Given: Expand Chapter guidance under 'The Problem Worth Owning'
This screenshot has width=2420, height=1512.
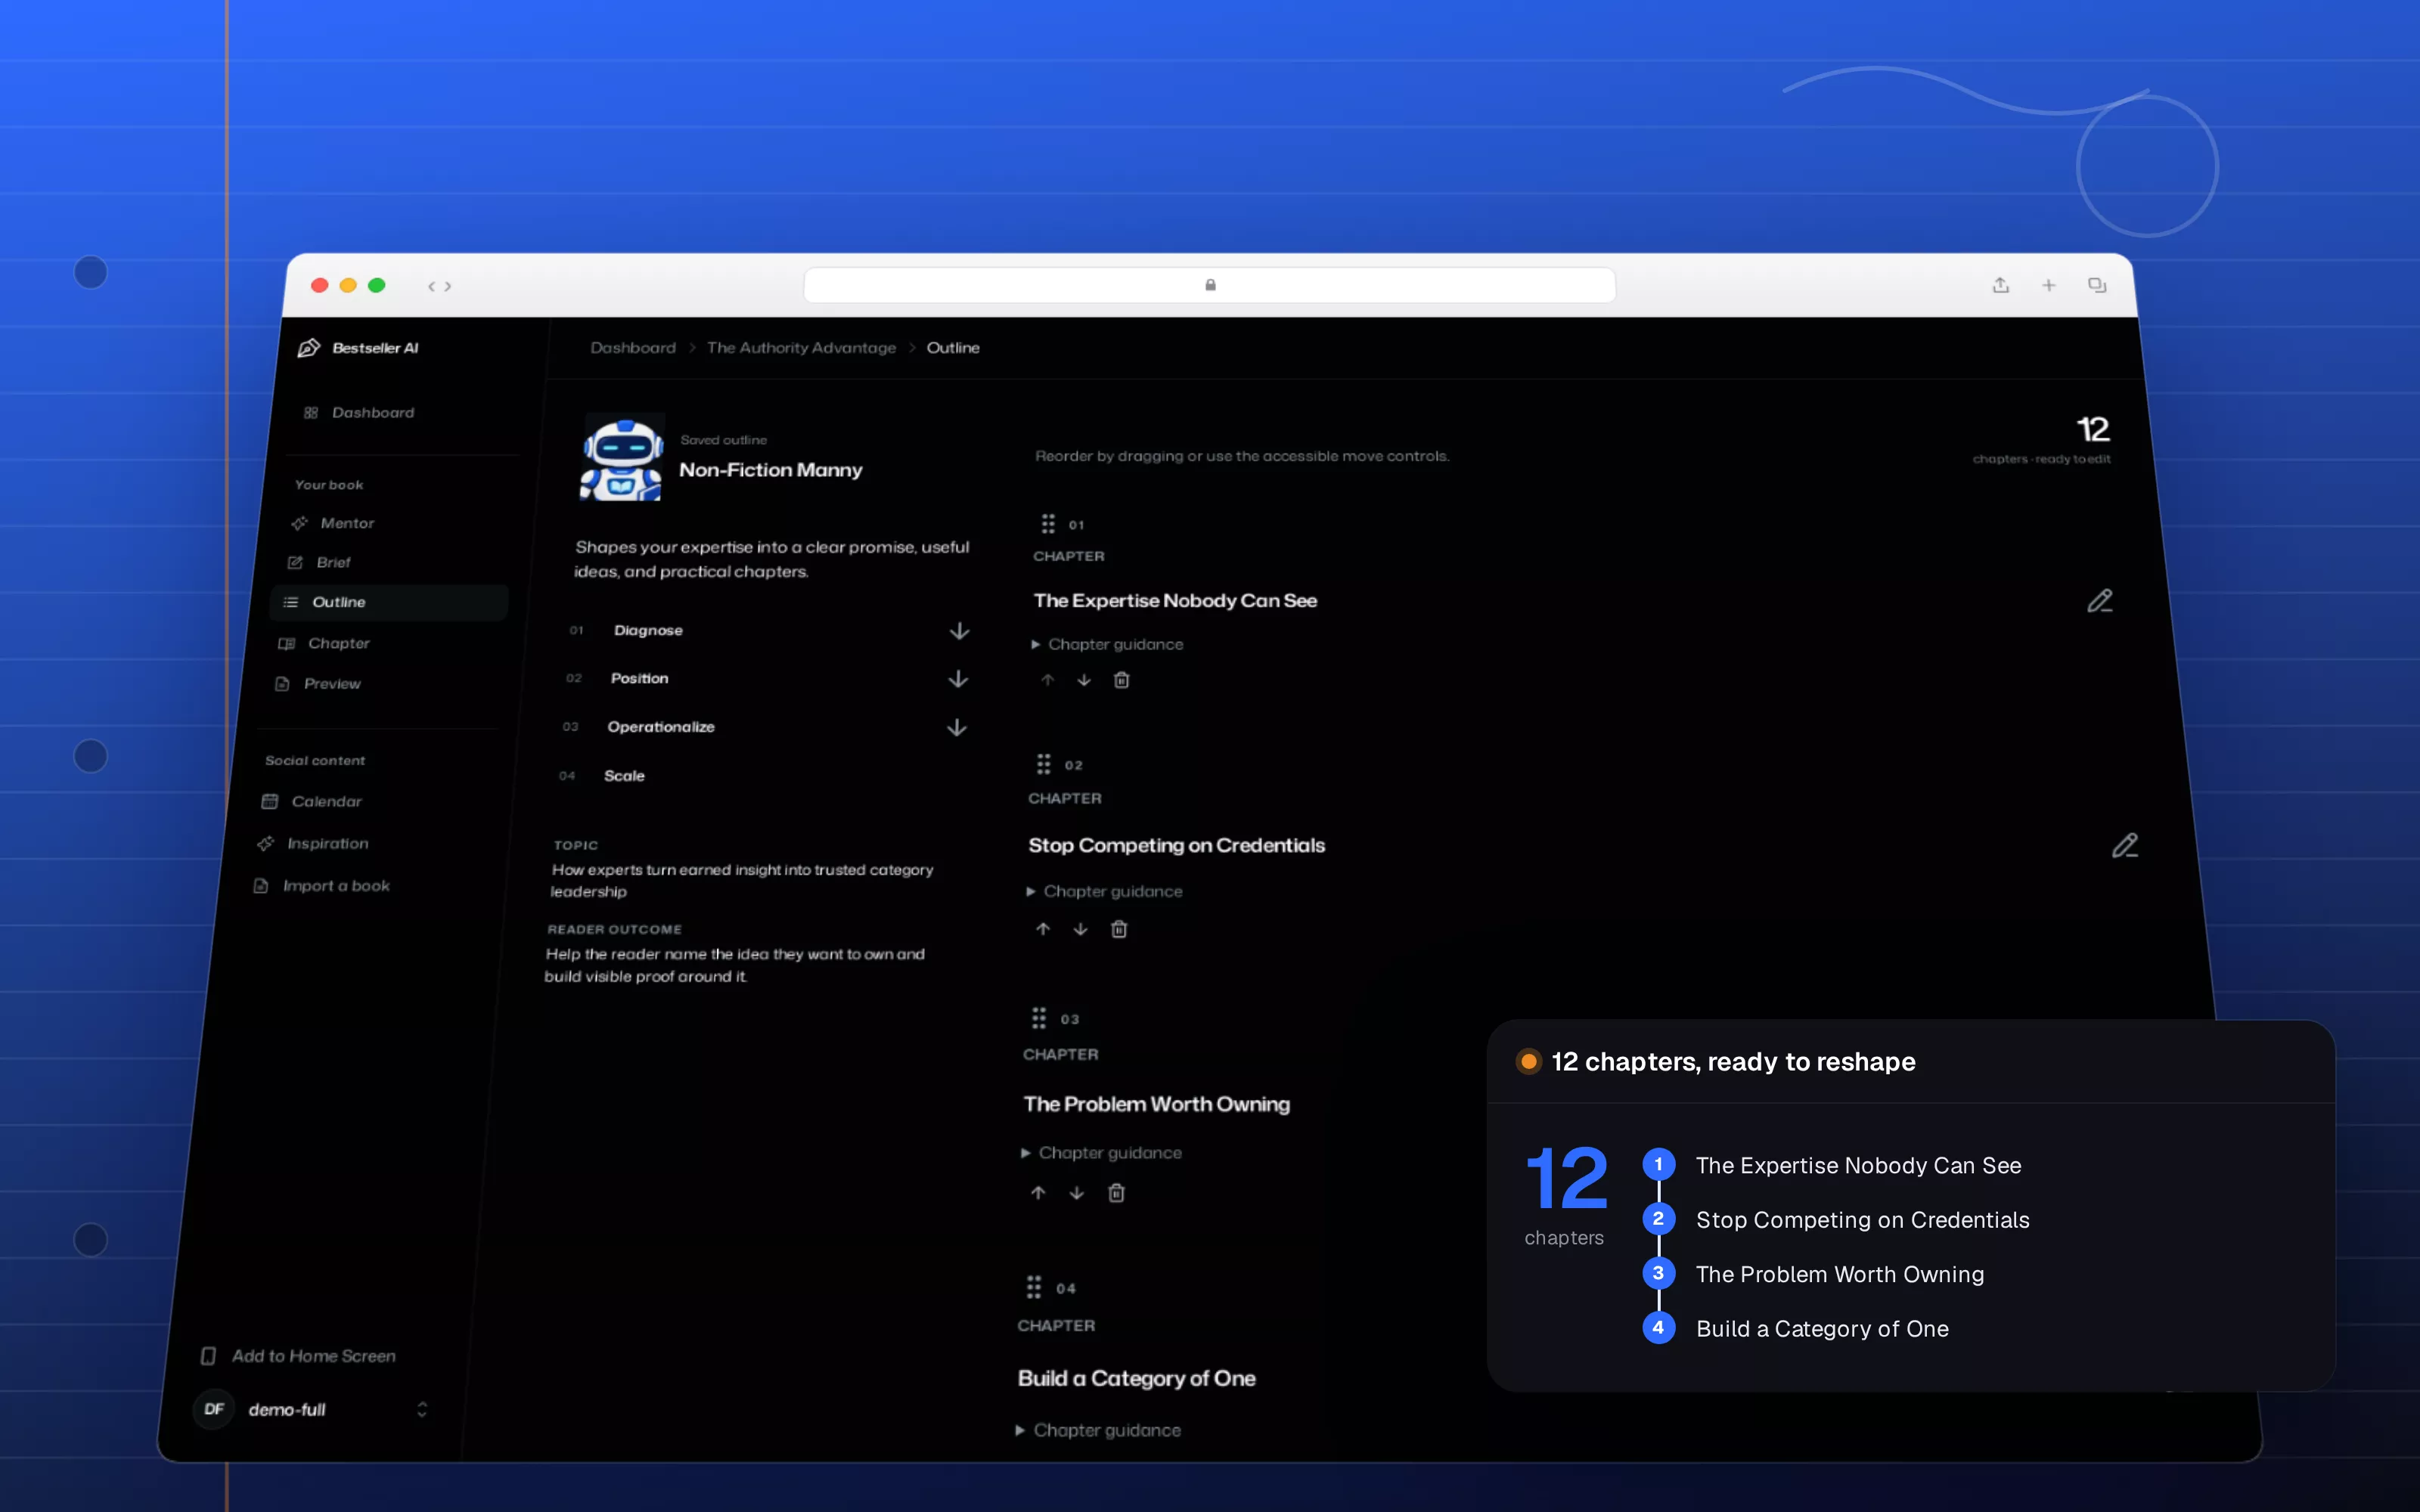Looking at the screenshot, I should click(x=1101, y=1153).
